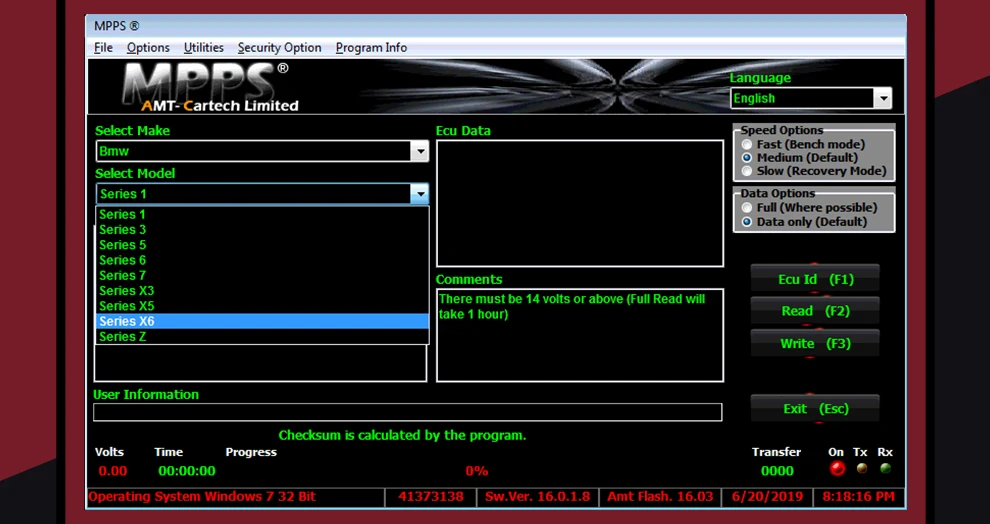The width and height of the screenshot is (990, 524).
Task: Open the Options menu
Action: (x=148, y=47)
